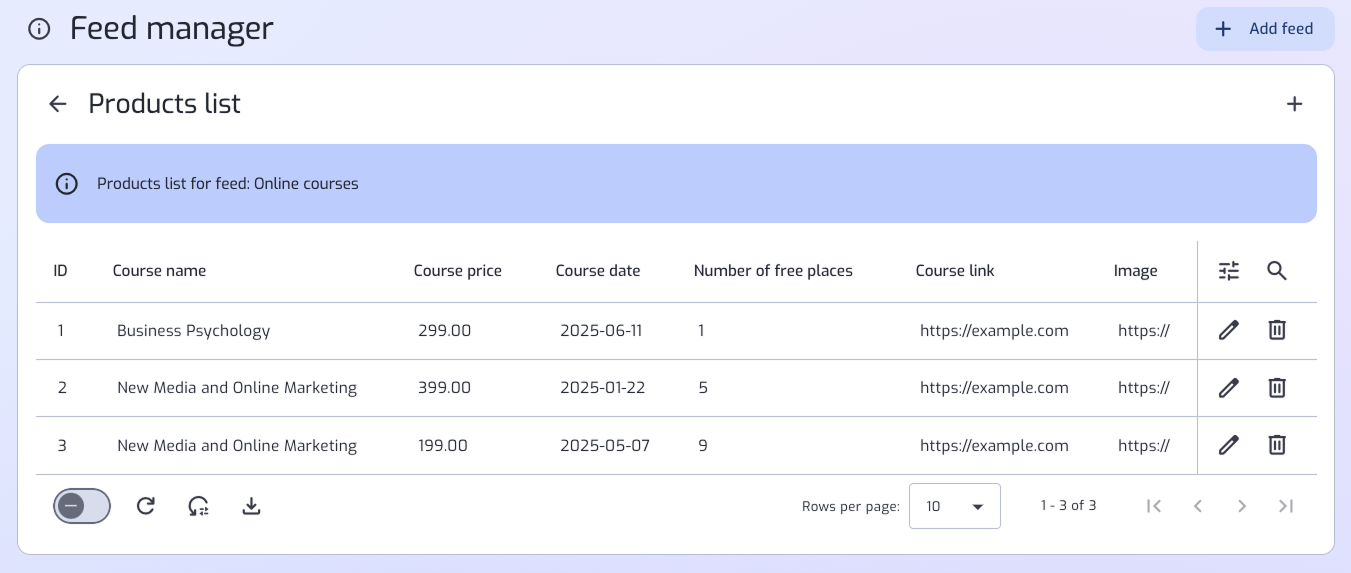Click the download icon below the table

252,506
